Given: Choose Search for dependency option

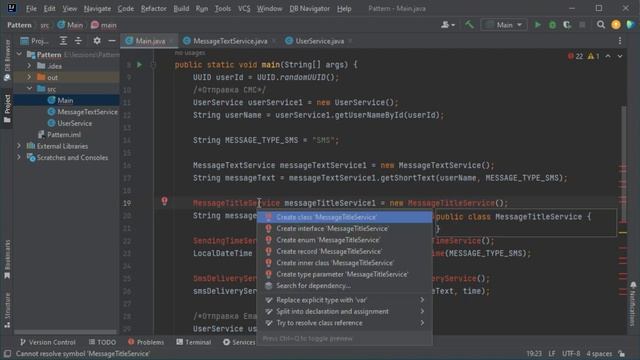Looking at the screenshot, I should (345, 286).
